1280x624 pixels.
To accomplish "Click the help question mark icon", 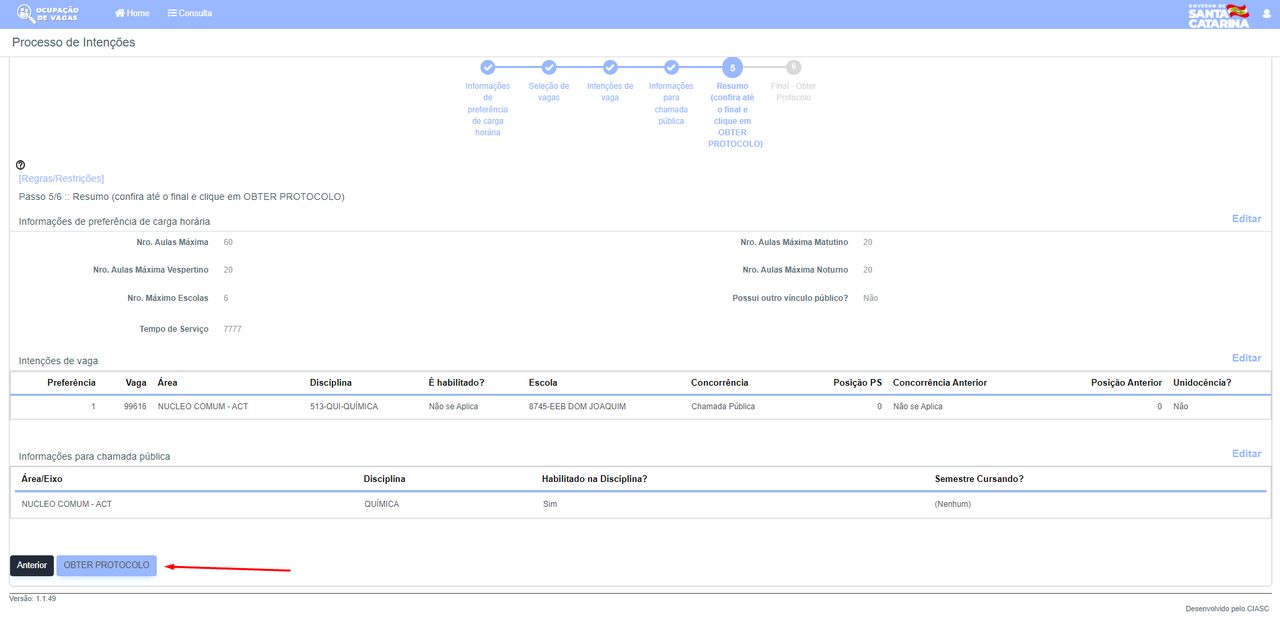I will 21,165.
